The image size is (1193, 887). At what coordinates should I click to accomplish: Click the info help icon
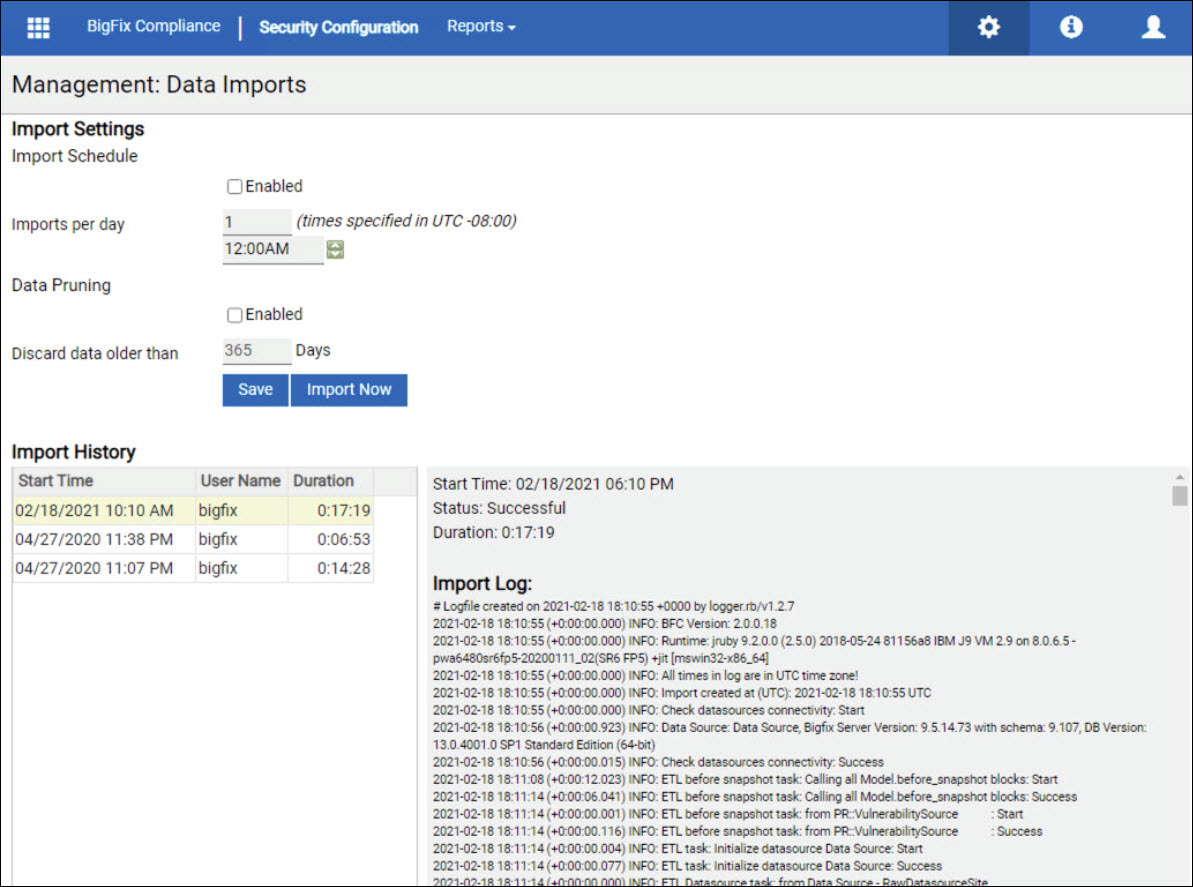(1071, 27)
